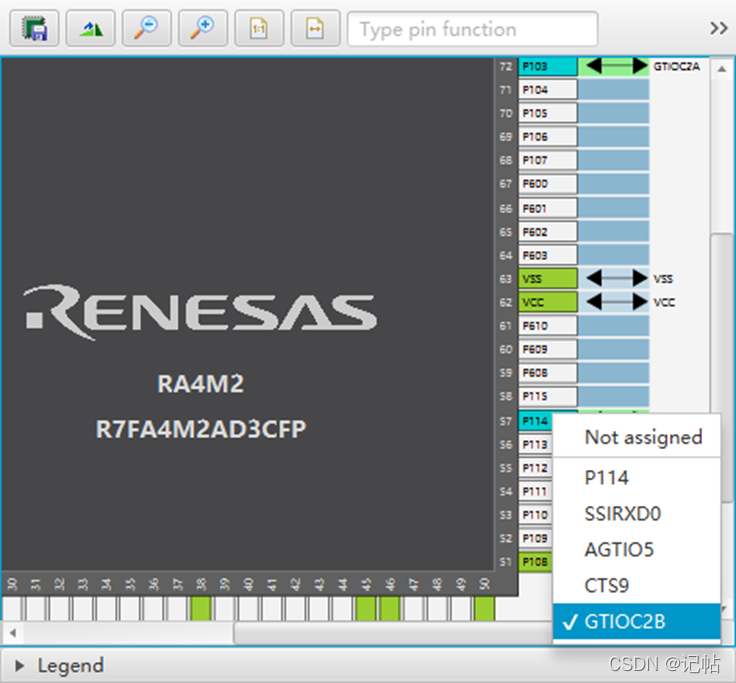Click pin 71 P104 box
This screenshot has height=683, width=736.
point(547,89)
